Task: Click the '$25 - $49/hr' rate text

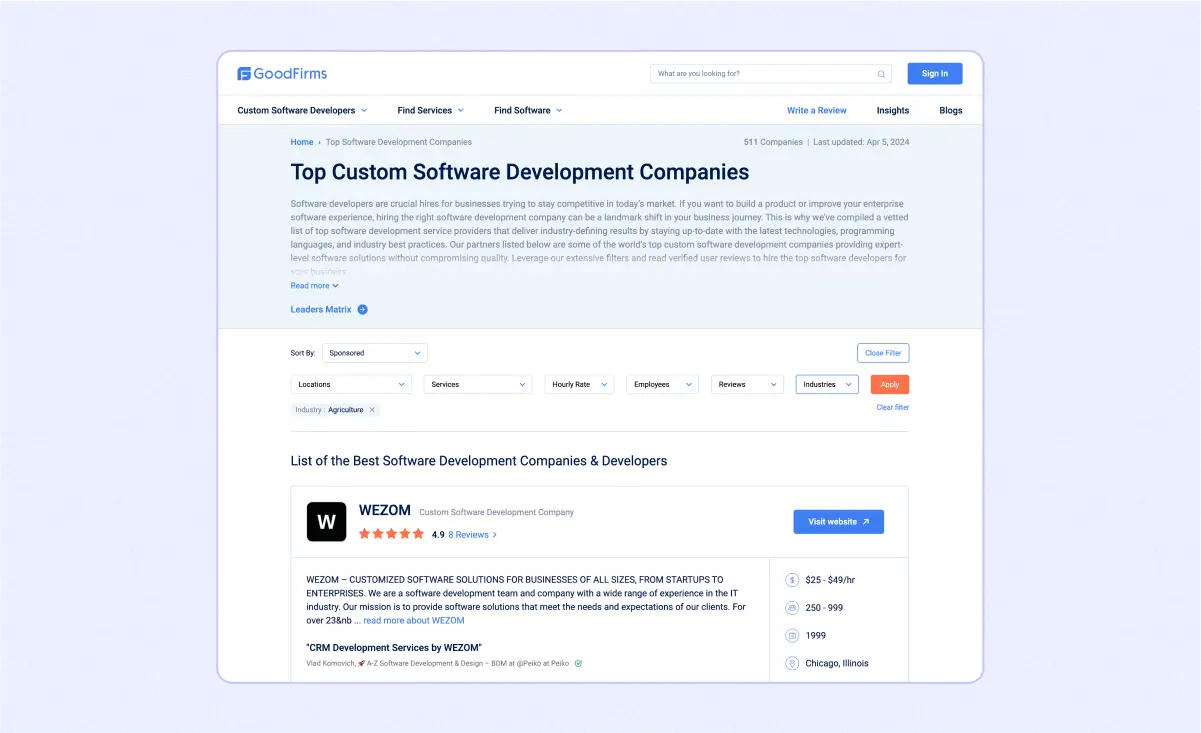Action: [831, 580]
